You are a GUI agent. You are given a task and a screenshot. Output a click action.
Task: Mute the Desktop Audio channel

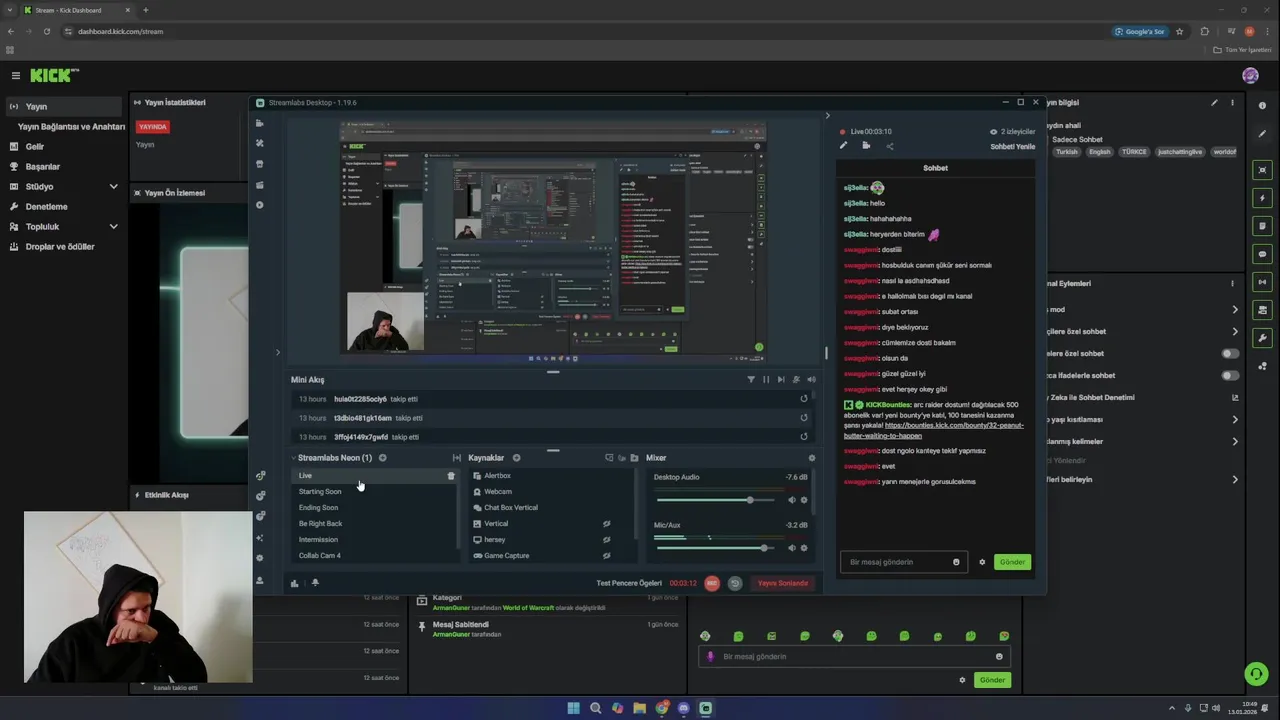(791, 500)
